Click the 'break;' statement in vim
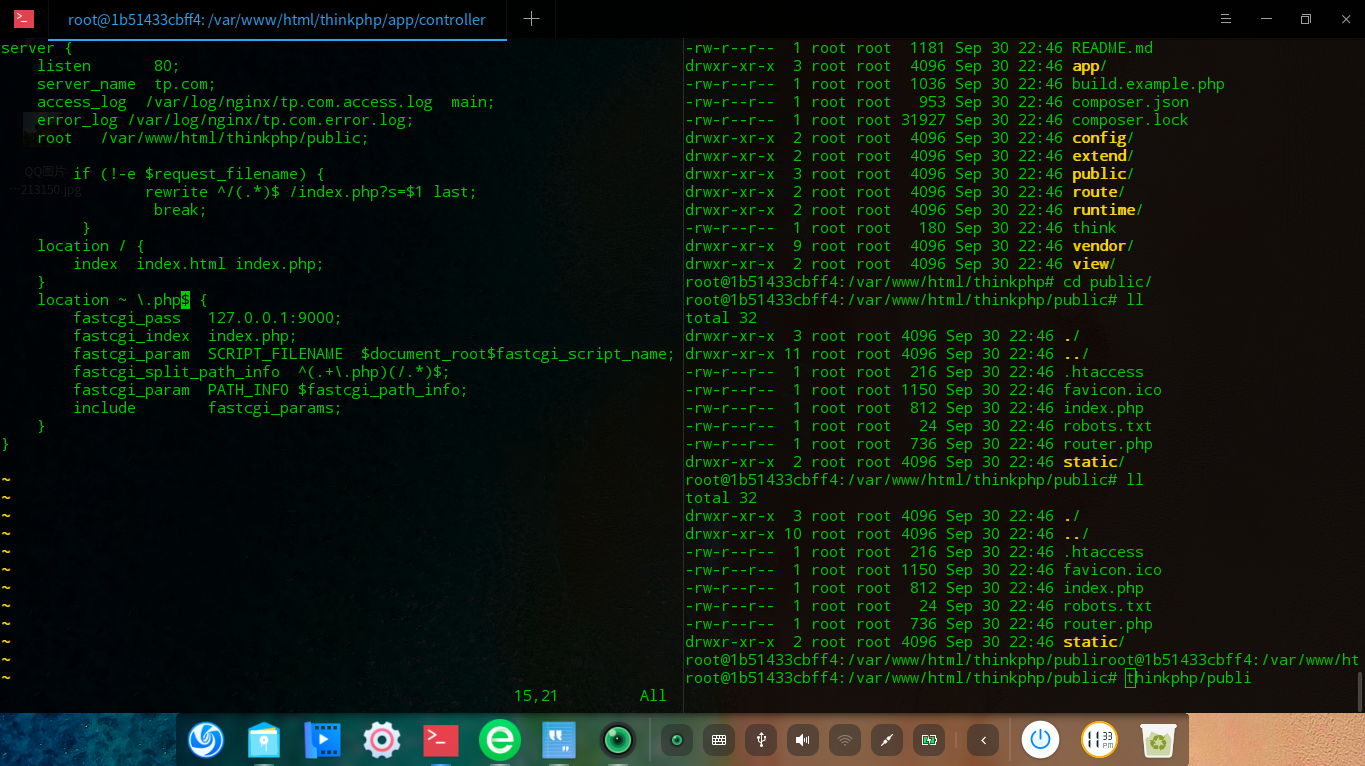The image size is (1365, 766). [x=180, y=210]
